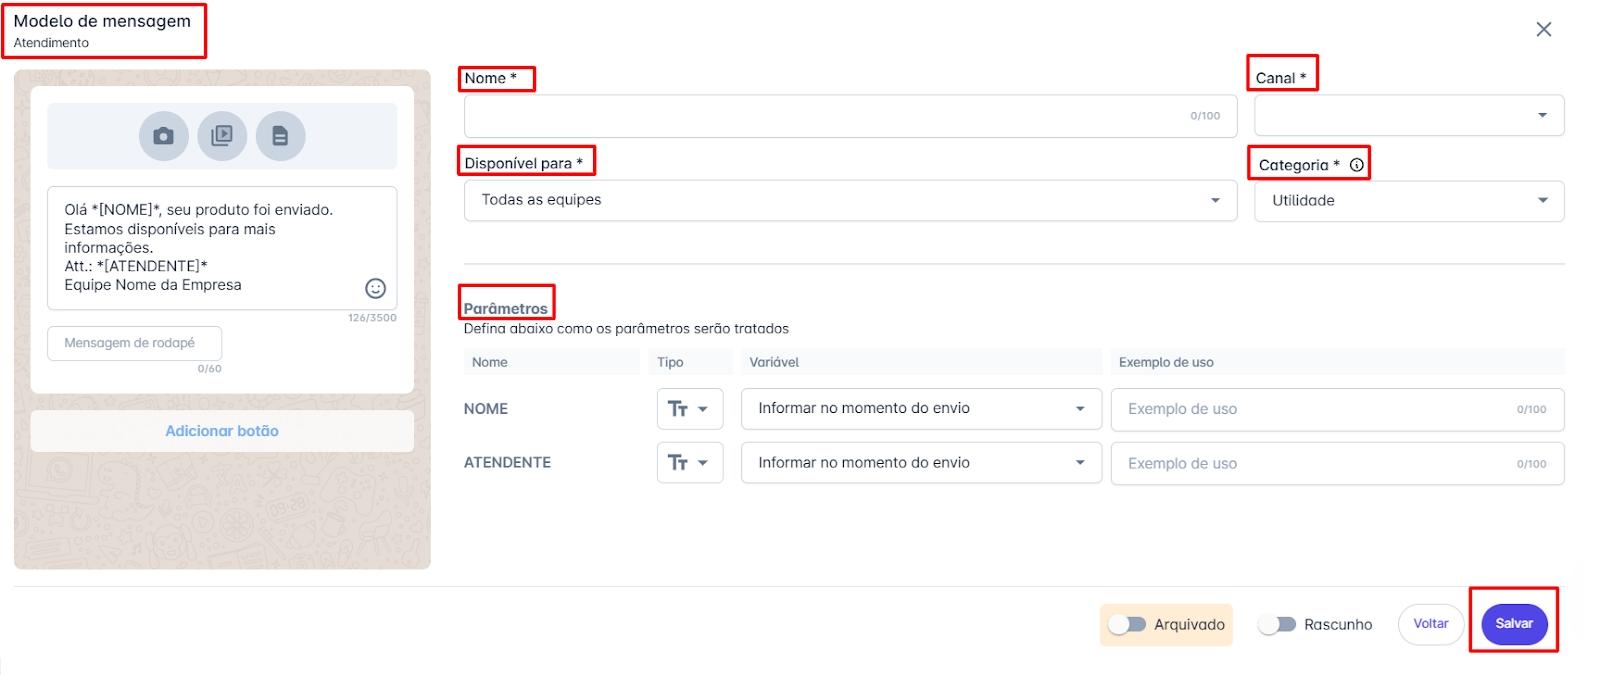Screen dimensions: 1600x676
Task: Expand the Canal dropdown
Action: point(1408,116)
